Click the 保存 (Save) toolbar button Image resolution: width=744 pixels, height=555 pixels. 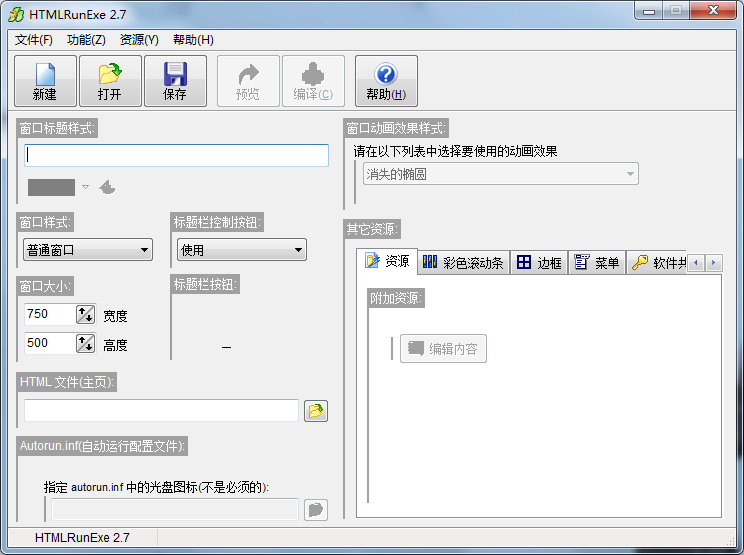point(175,81)
